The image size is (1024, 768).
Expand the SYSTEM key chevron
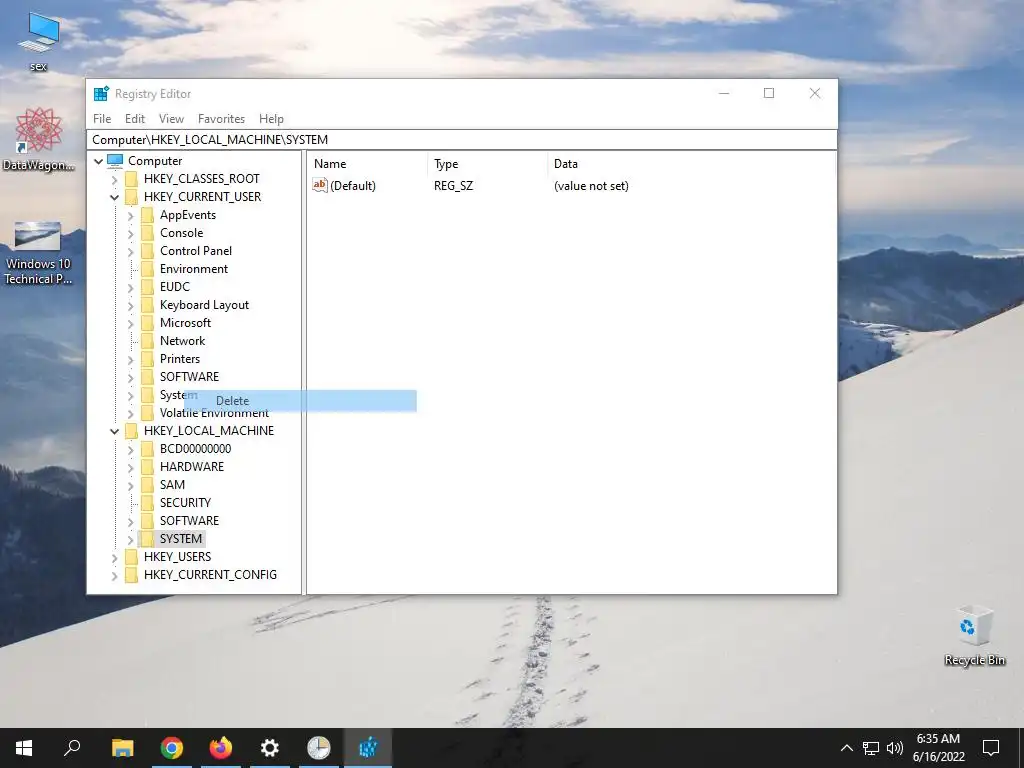pyautogui.click(x=131, y=539)
